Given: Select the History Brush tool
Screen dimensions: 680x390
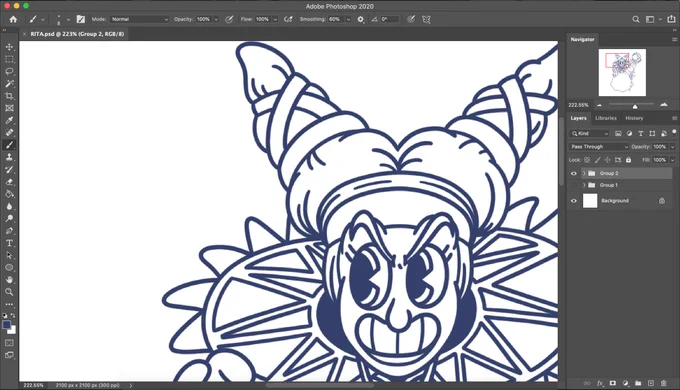Looking at the screenshot, I should tap(9, 170).
